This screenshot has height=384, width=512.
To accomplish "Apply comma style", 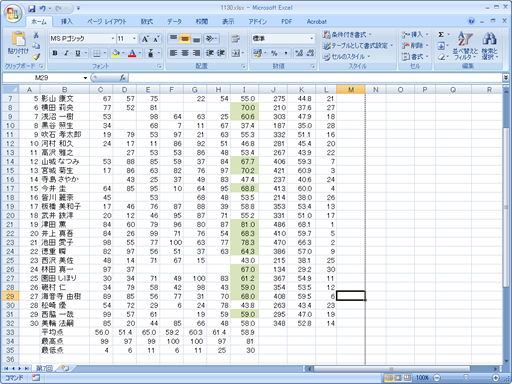I will coord(286,53).
